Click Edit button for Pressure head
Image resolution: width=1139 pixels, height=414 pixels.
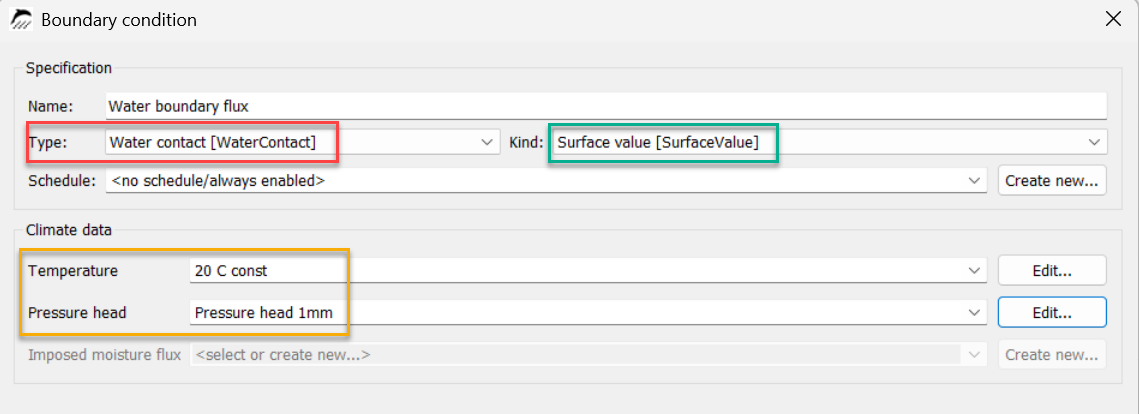tap(1052, 313)
